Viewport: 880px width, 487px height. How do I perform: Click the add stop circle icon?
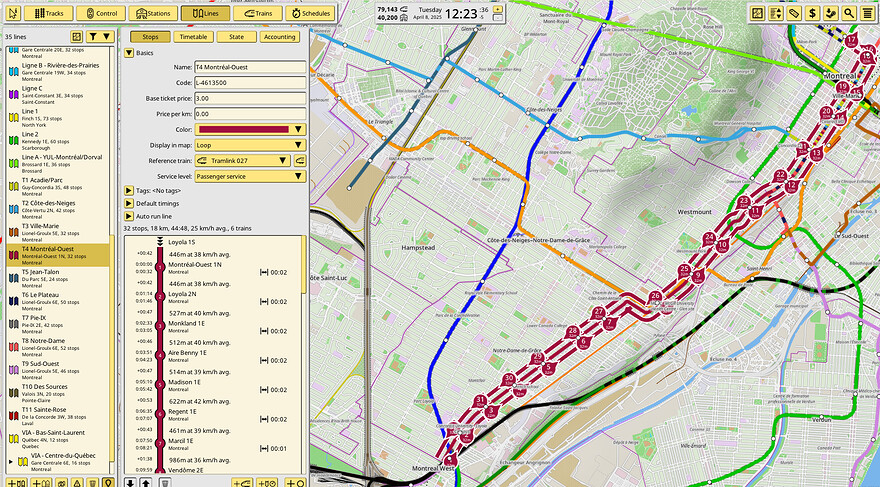click(x=295, y=483)
